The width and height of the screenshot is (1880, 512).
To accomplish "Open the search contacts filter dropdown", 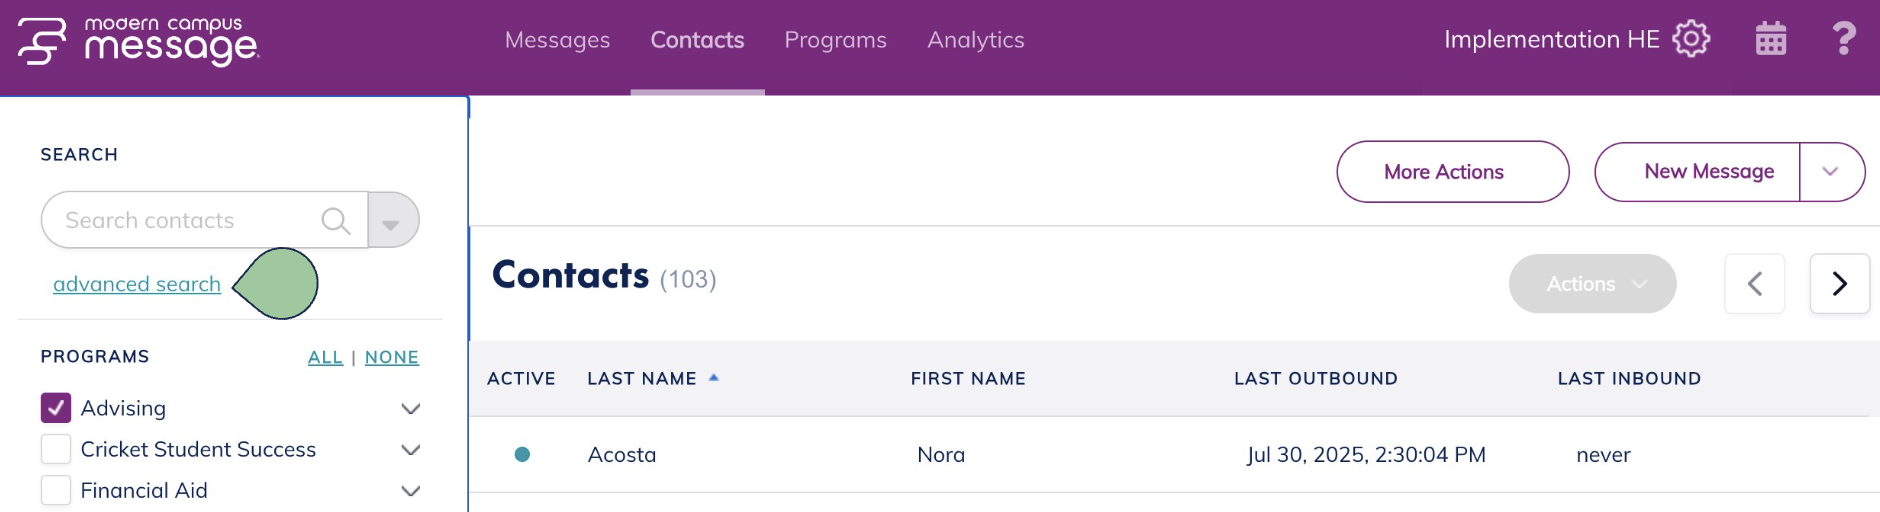I will [392, 221].
